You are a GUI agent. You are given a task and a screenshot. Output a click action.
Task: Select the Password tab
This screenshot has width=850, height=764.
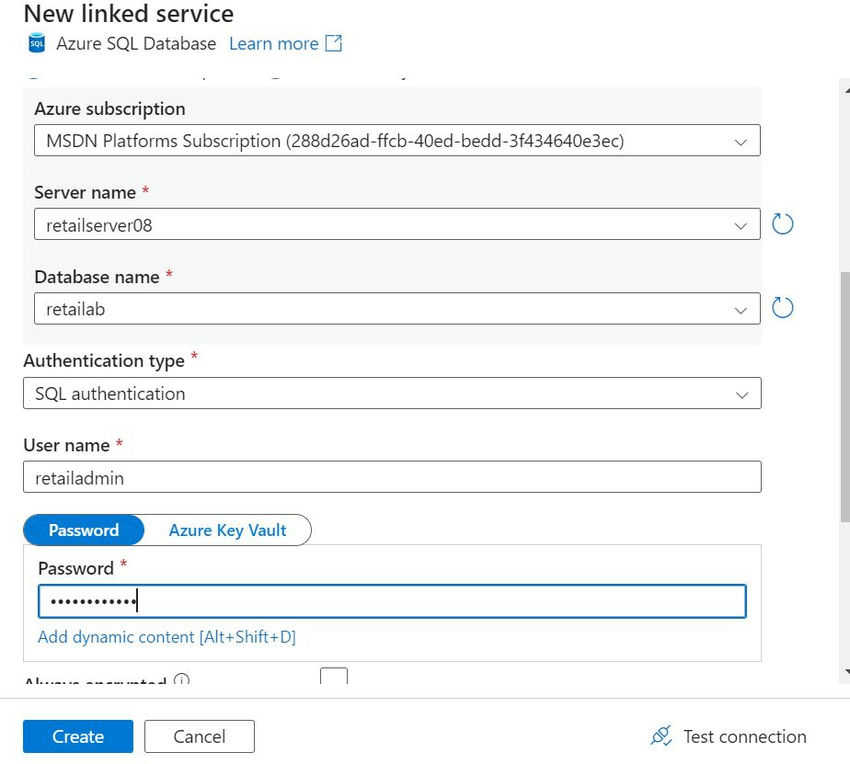[84, 530]
